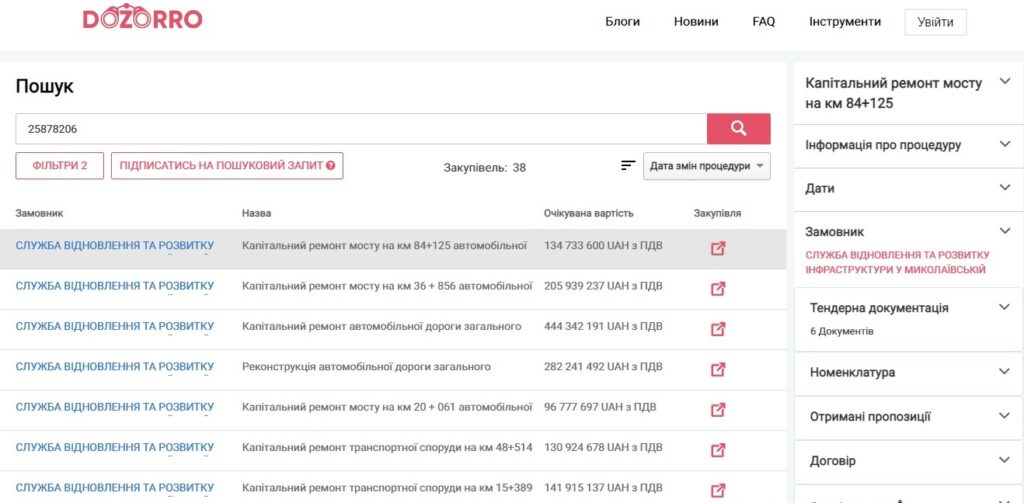Open external link for 96 777 697 UAH tender
Screen dimensions: 1024x503
717,409
